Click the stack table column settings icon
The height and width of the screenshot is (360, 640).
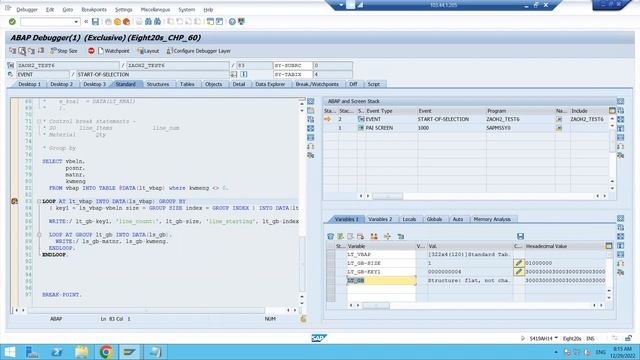tap(612, 111)
